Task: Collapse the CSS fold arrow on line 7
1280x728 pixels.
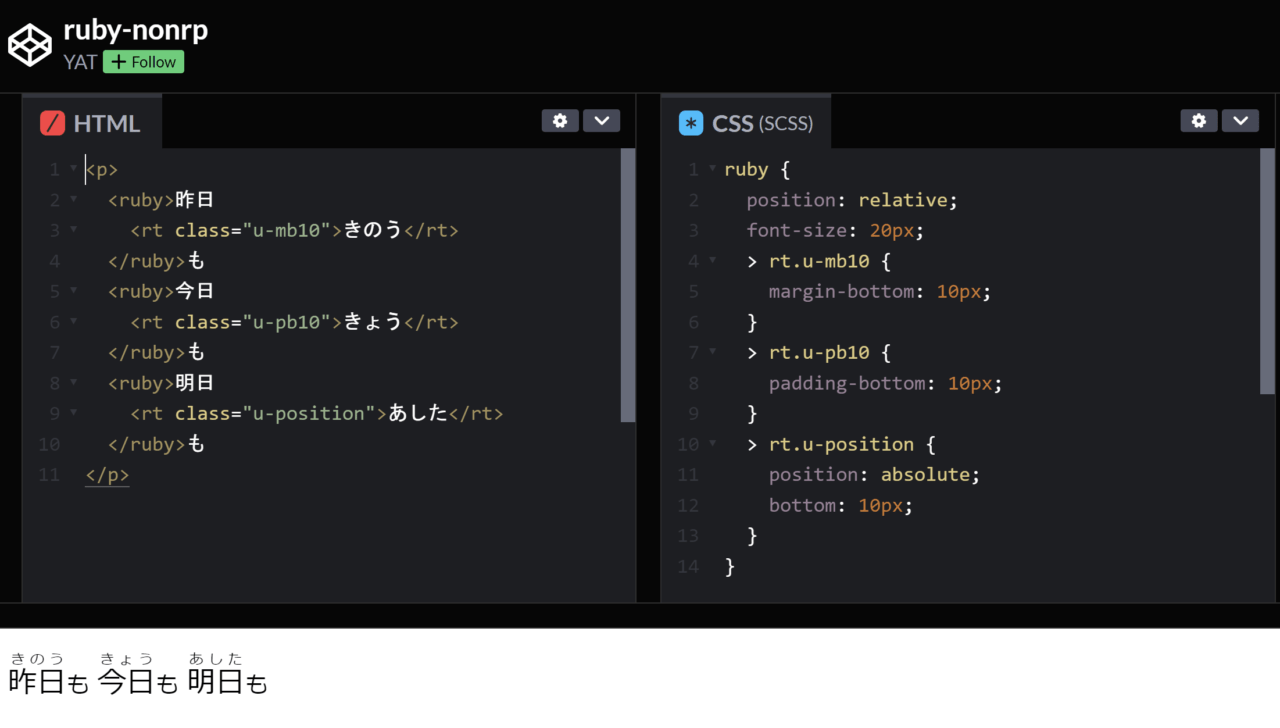Action: coord(712,352)
